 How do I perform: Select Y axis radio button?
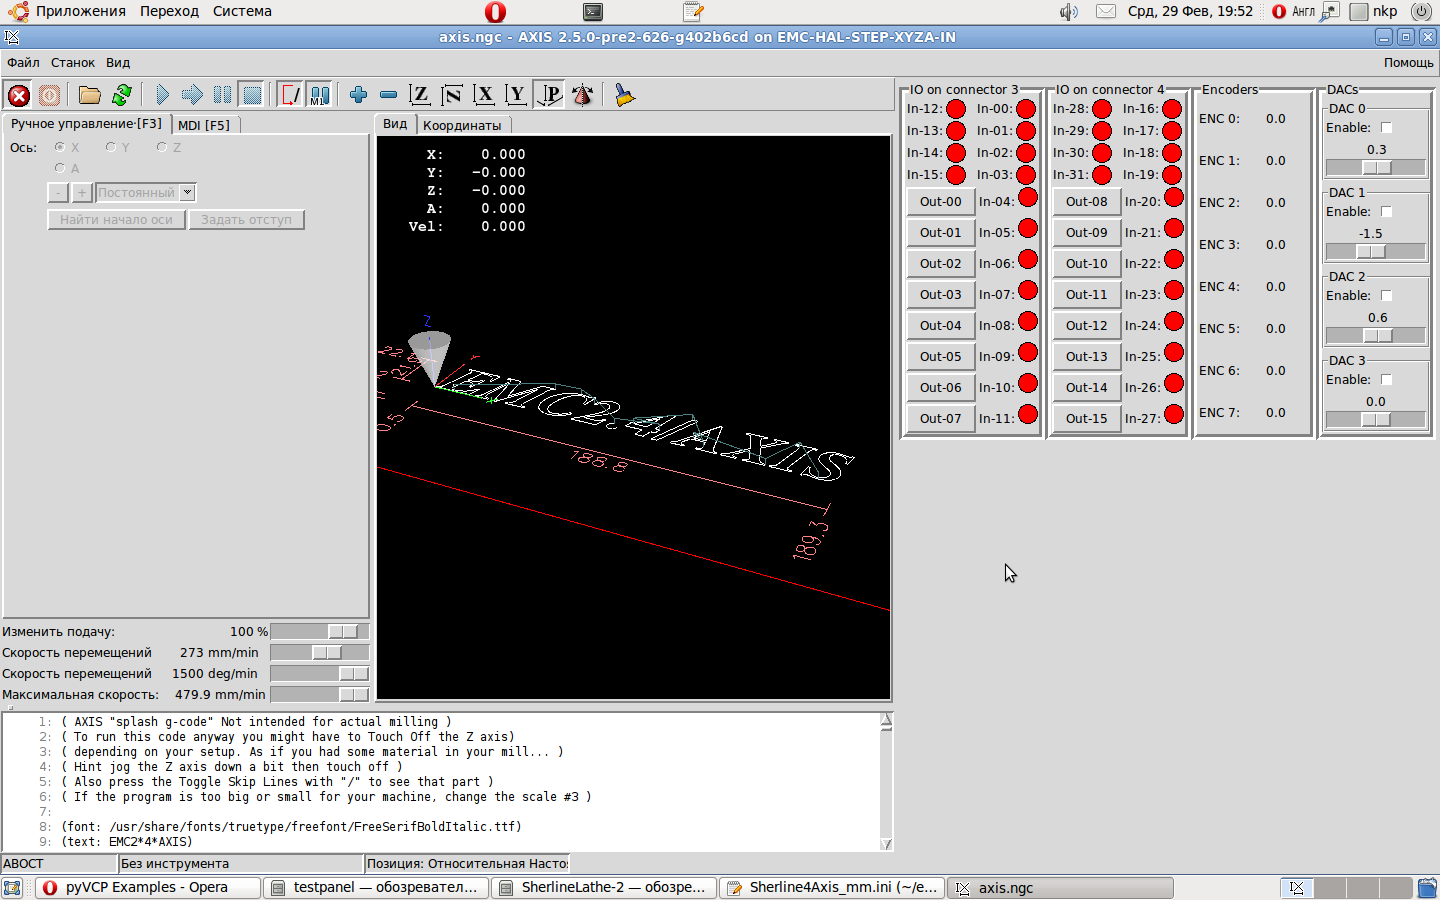click(x=111, y=147)
